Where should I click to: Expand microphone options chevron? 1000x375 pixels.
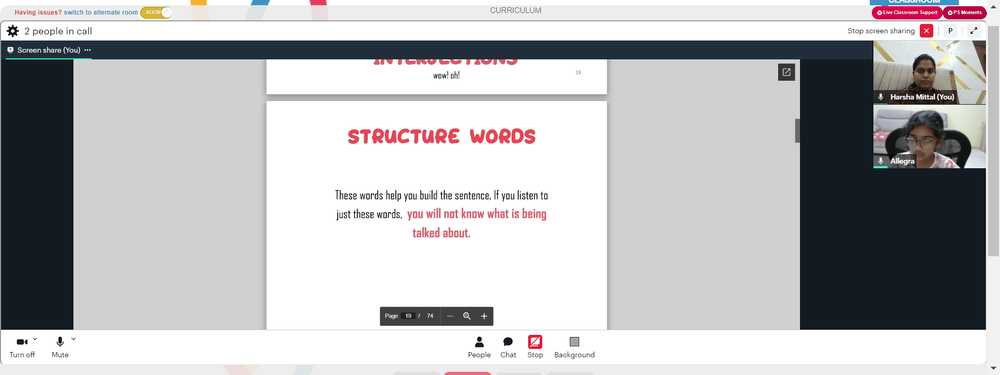(x=73, y=339)
